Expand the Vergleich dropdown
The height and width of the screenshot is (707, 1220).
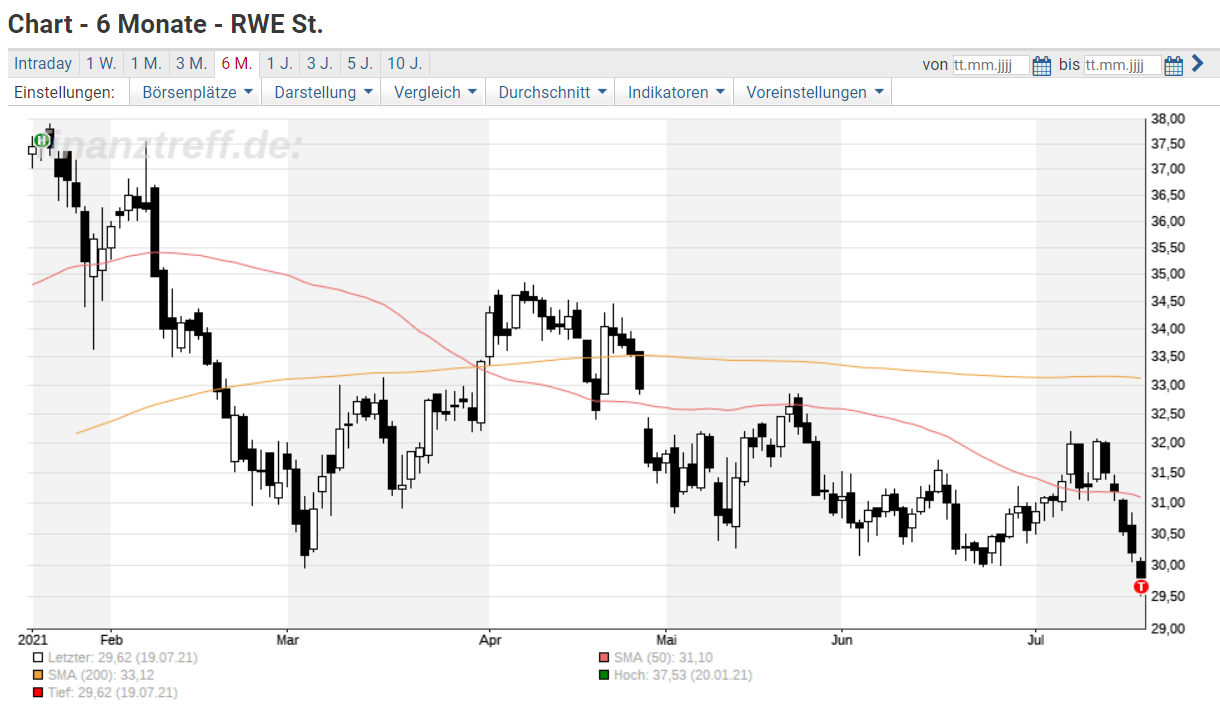(435, 92)
